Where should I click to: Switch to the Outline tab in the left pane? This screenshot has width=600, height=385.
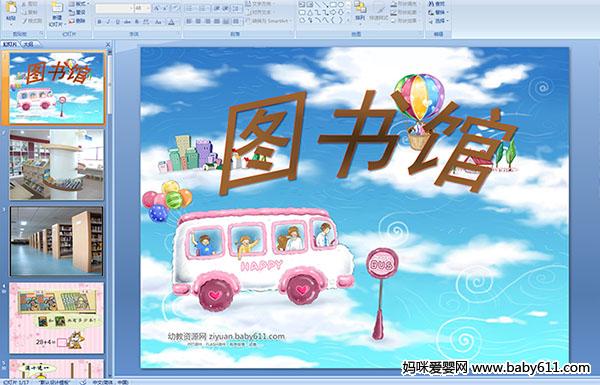(28, 44)
